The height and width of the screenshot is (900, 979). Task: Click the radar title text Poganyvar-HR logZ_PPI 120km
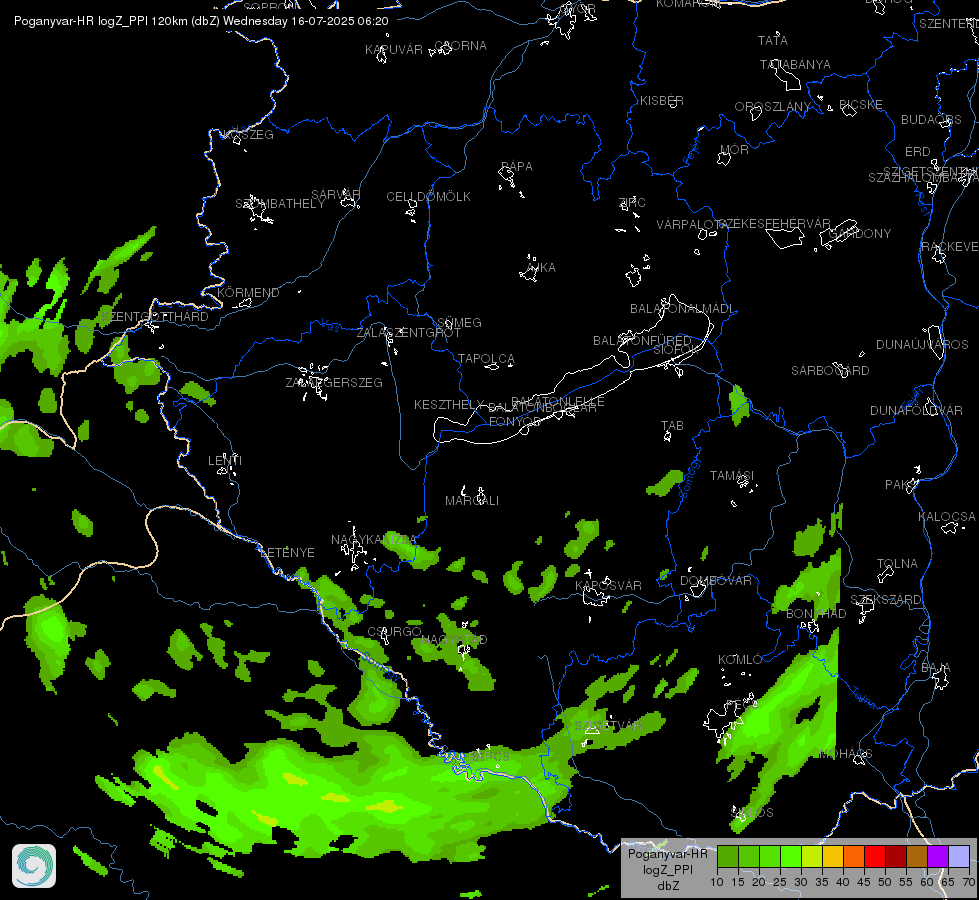[x=99, y=21]
